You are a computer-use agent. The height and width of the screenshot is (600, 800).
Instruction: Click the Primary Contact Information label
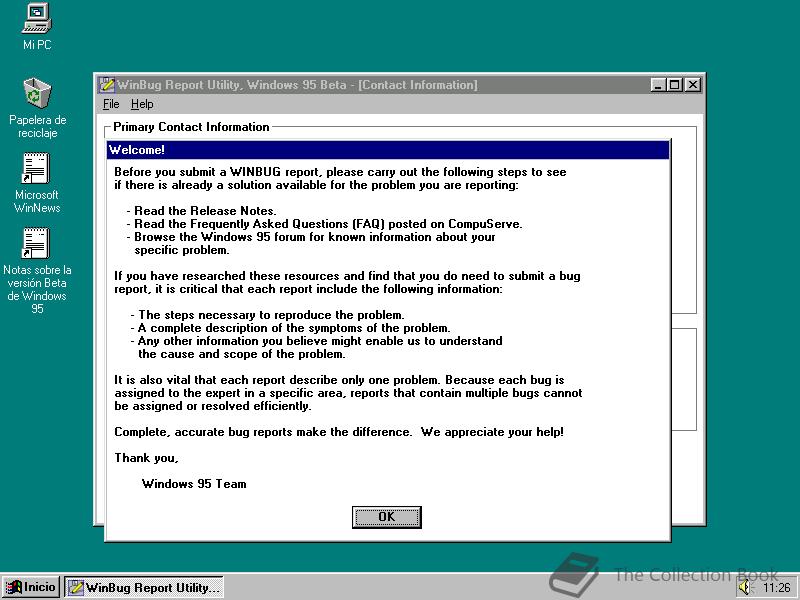point(191,127)
